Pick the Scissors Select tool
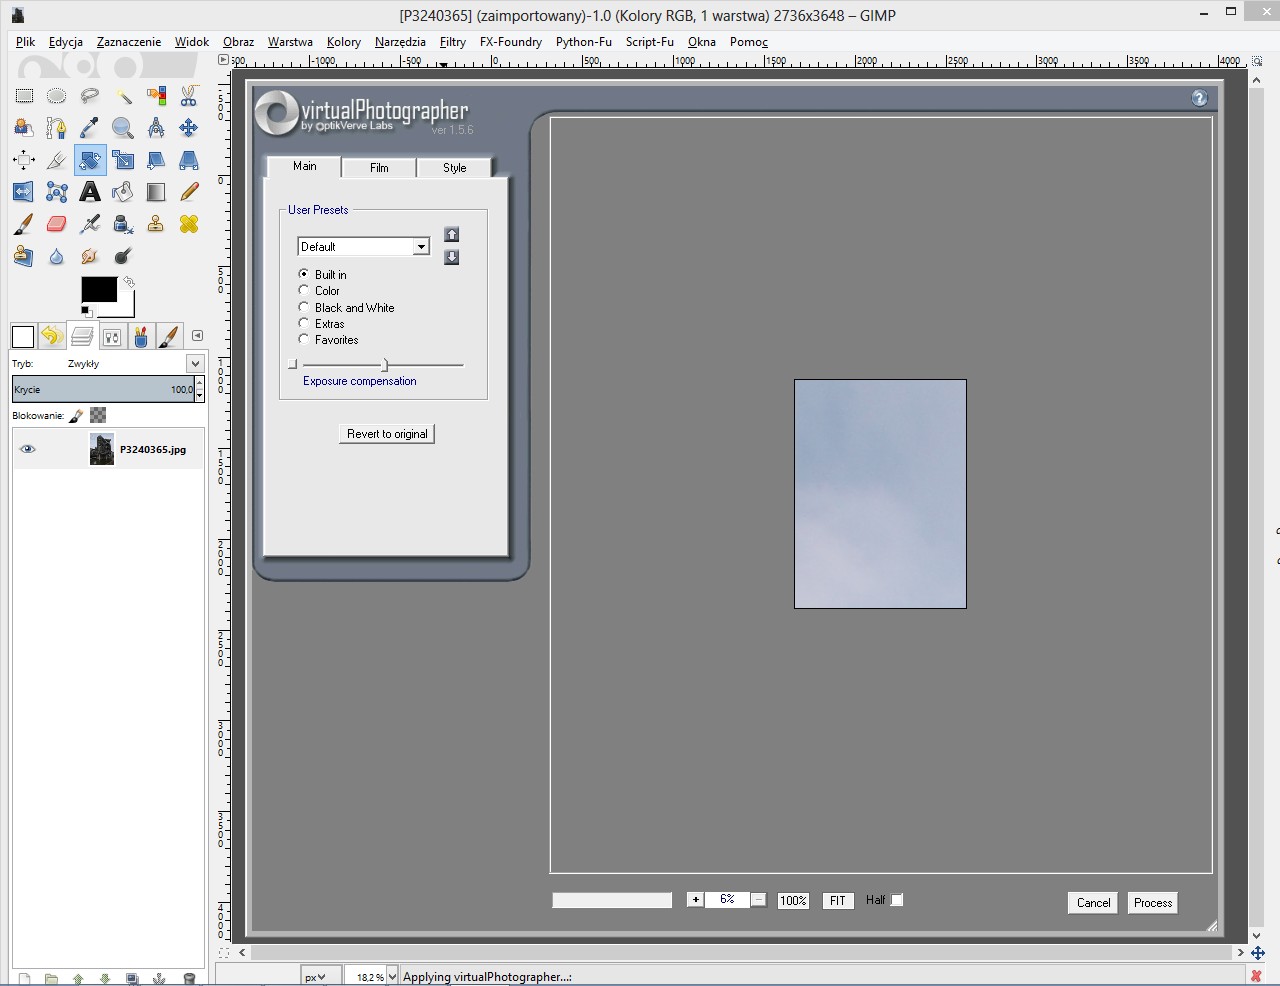This screenshot has width=1280, height=986. [189, 96]
